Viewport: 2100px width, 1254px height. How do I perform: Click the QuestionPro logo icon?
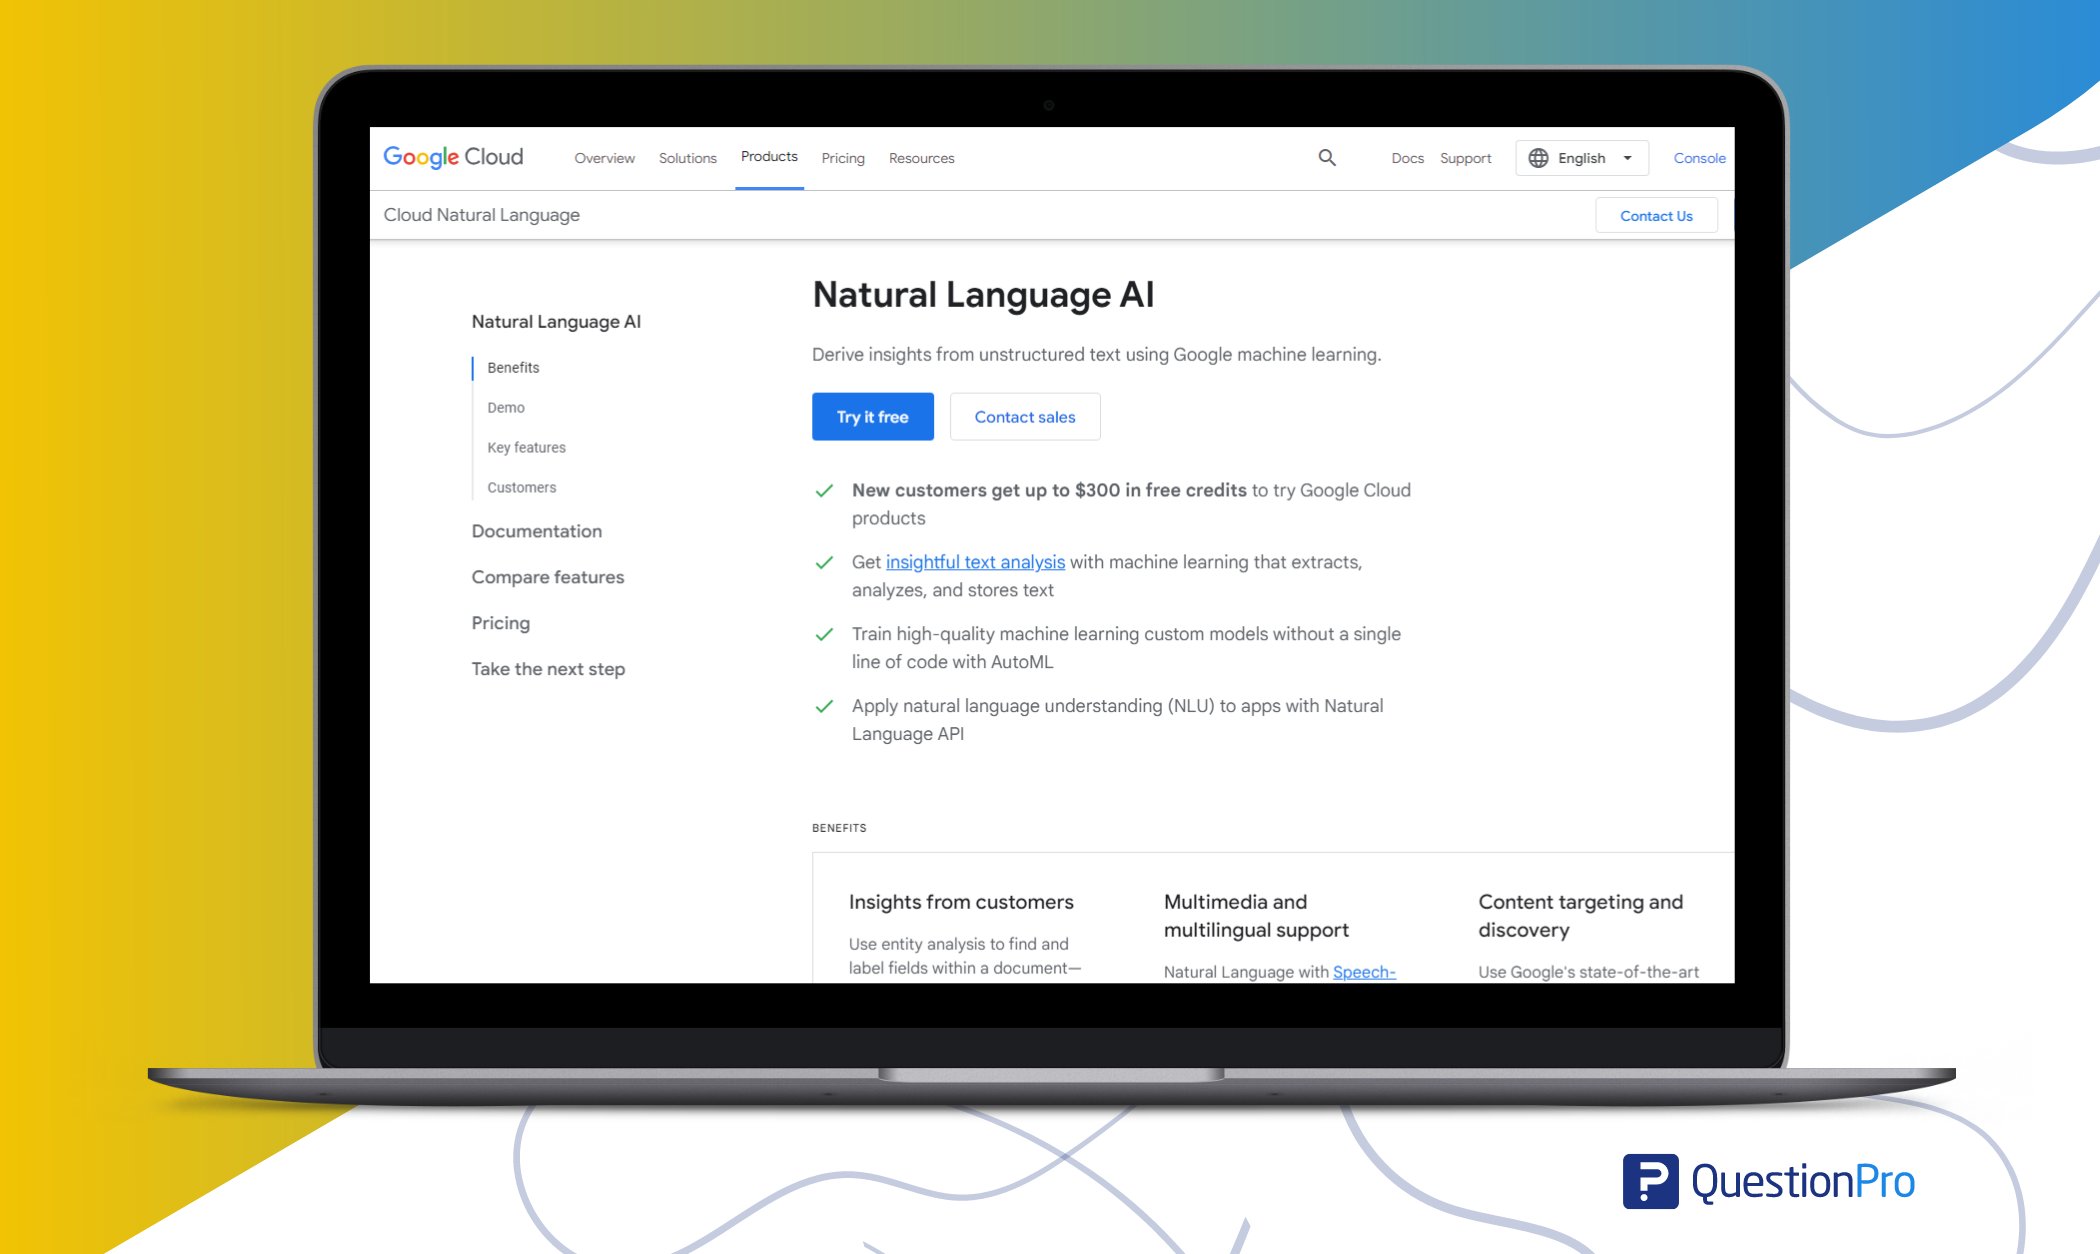[1650, 1181]
